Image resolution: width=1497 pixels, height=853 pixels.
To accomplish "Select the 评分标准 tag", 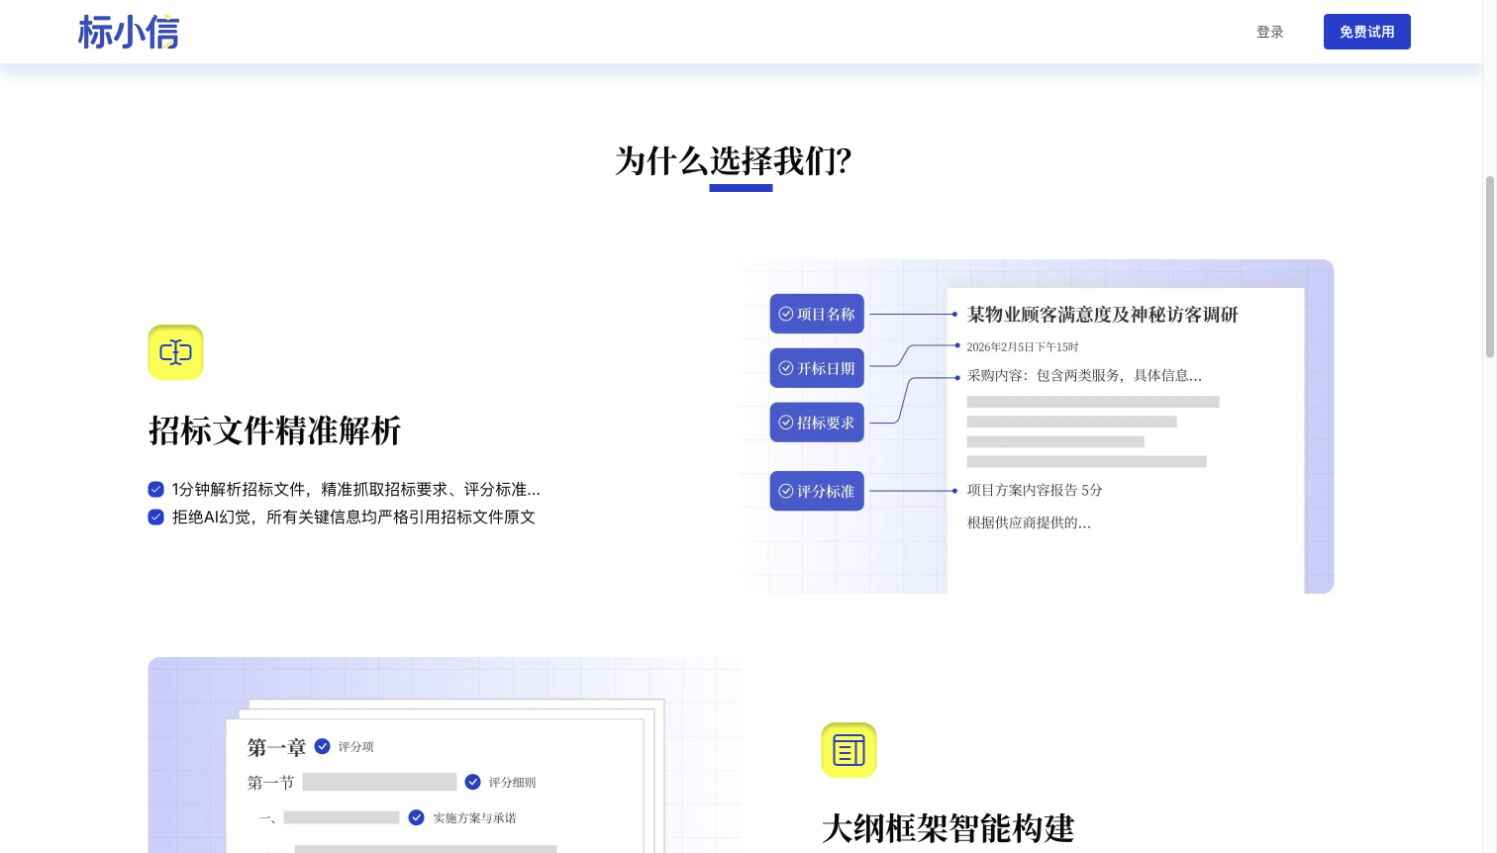I will [x=817, y=491].
